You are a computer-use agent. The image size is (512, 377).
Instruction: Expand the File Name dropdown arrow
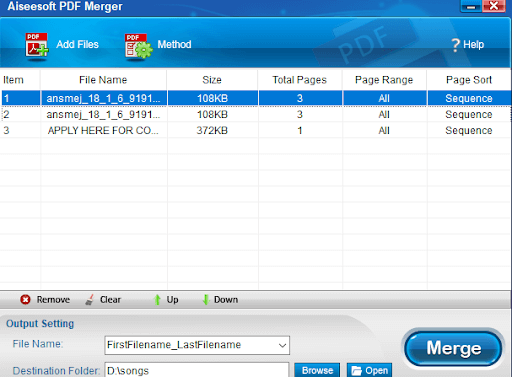click(282, 345)
